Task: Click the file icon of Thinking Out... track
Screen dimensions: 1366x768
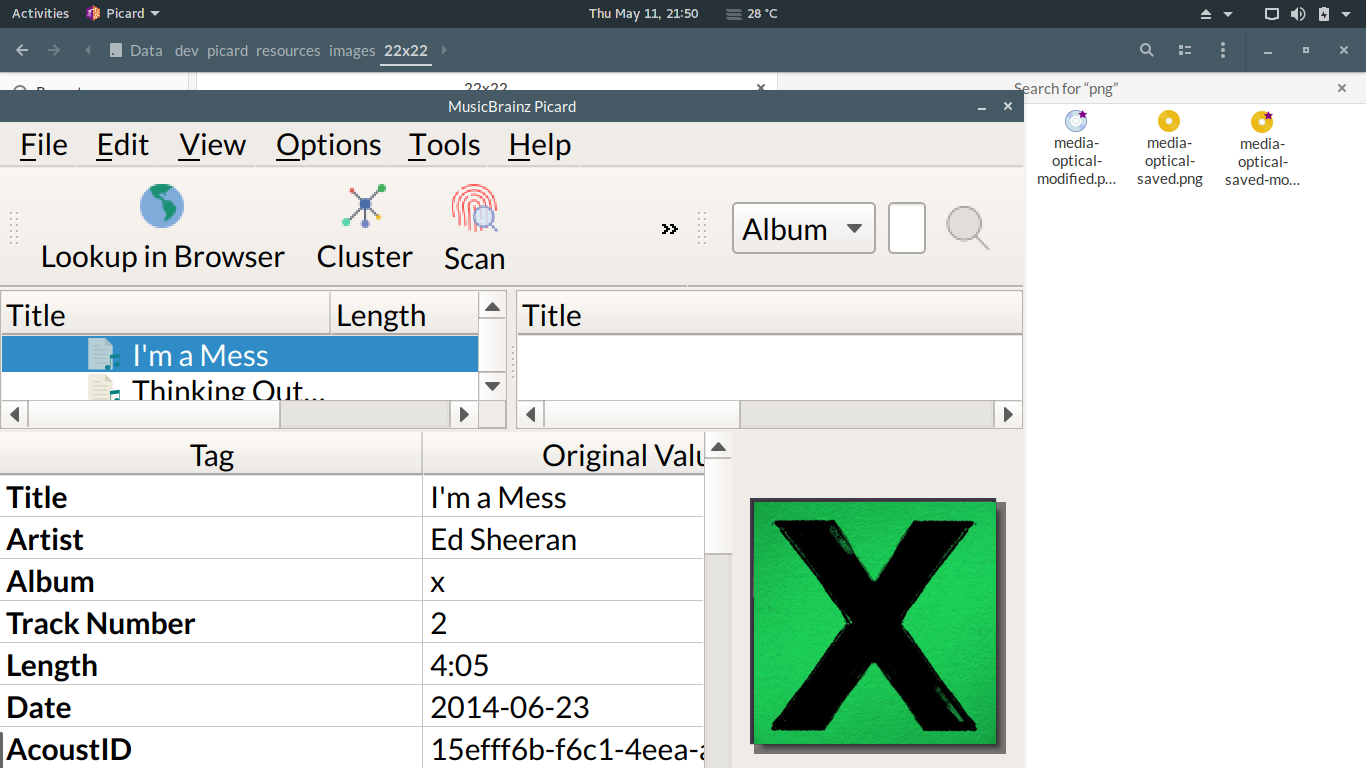Action: tap(103, 387)
